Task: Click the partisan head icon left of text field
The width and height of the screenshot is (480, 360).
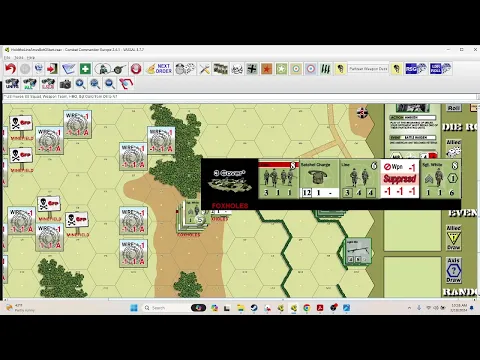Action: click(340, 69)
